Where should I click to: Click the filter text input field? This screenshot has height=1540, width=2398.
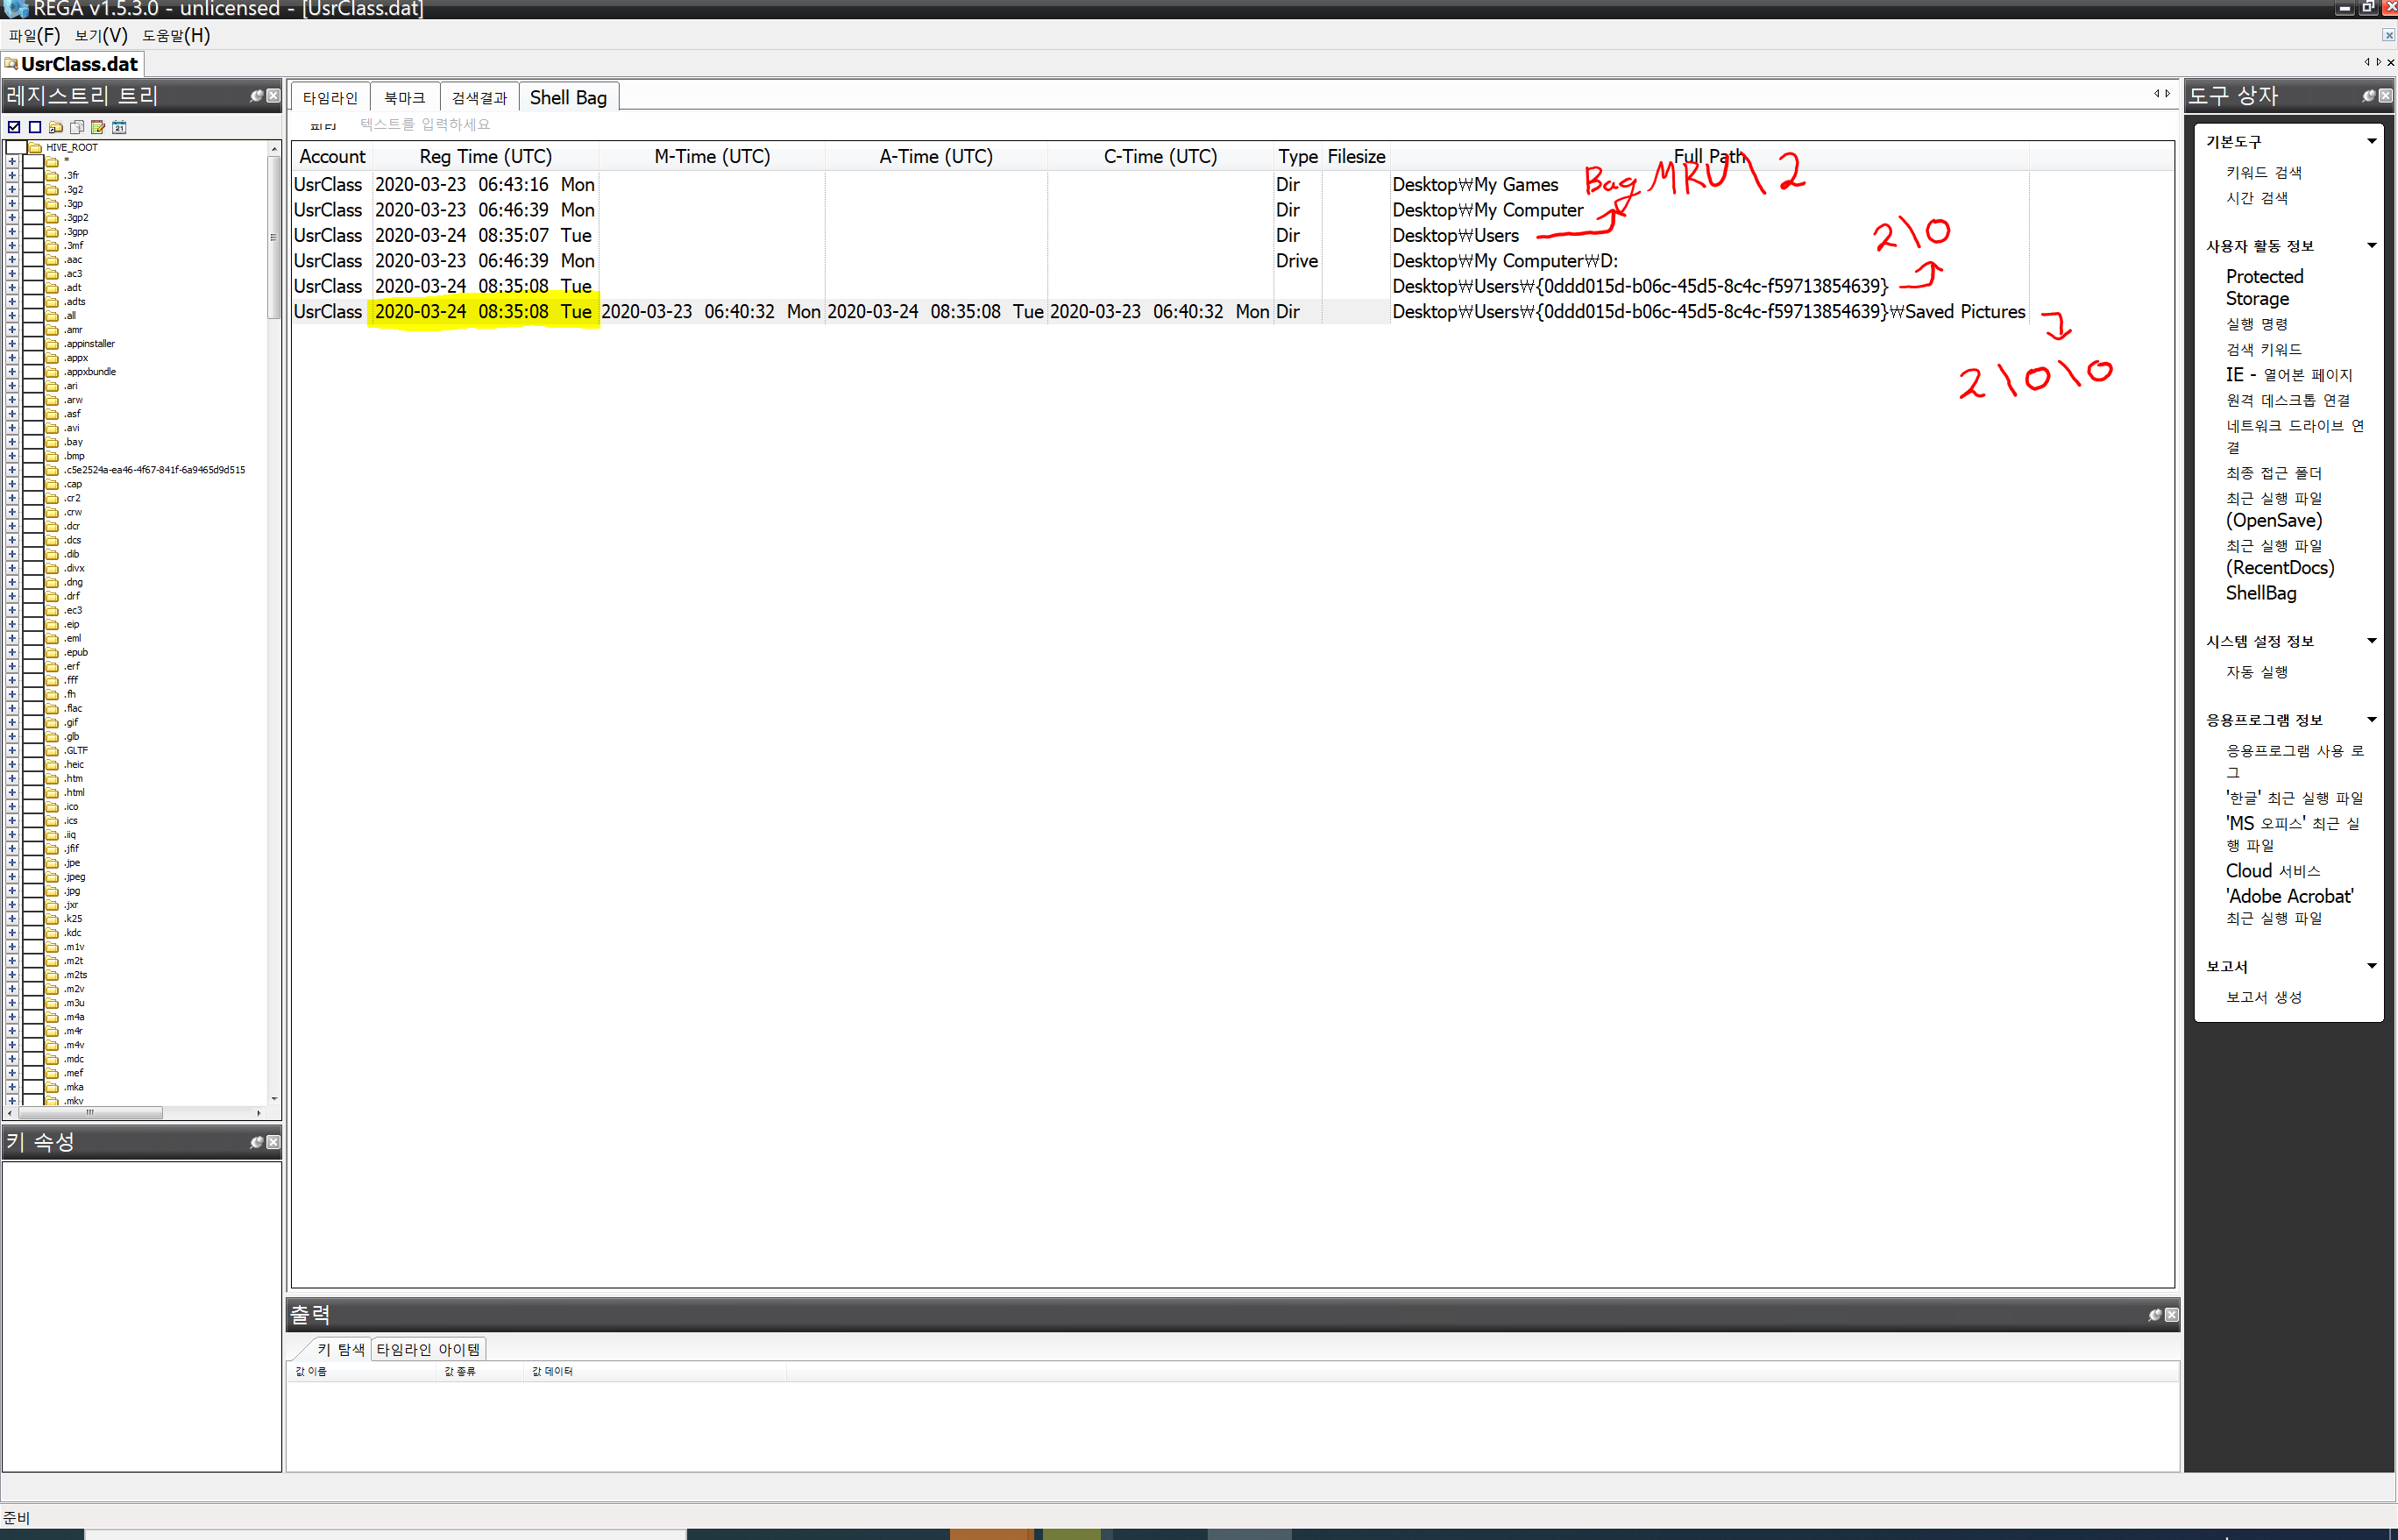point(425,124)
